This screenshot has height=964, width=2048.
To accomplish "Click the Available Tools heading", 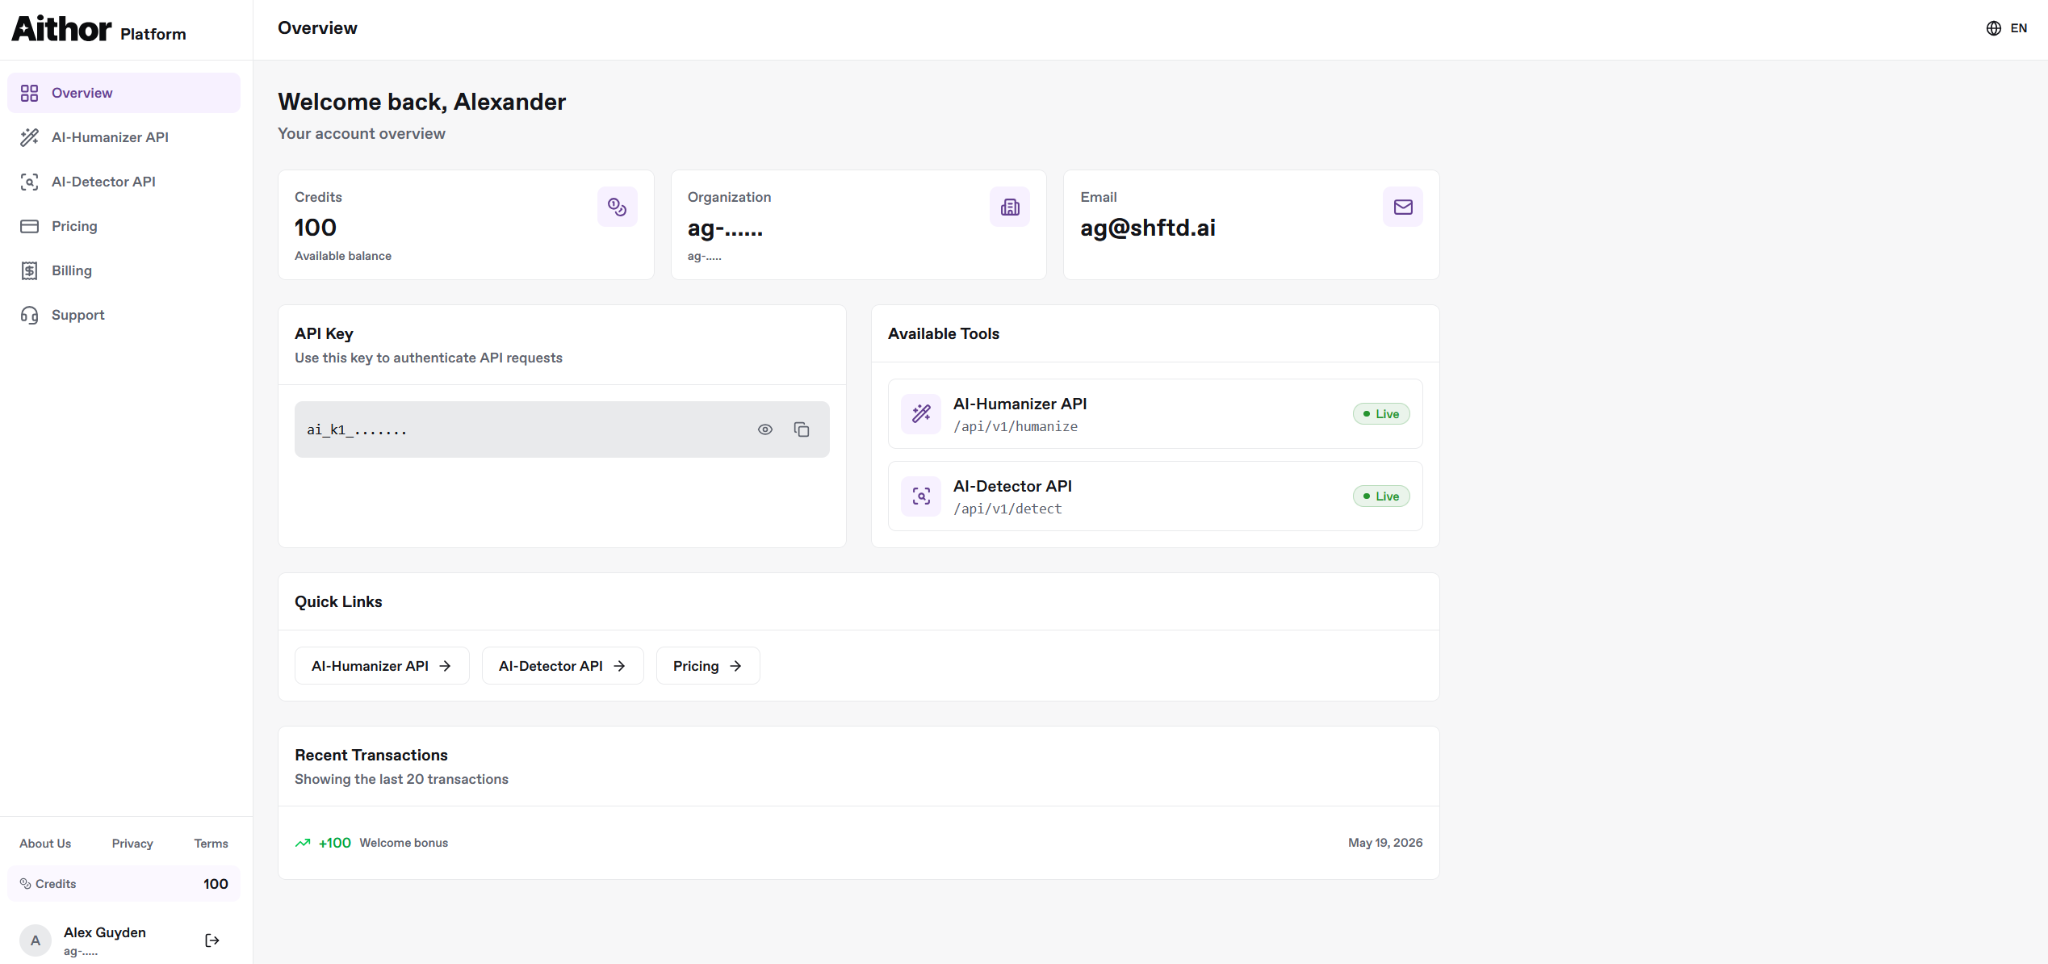I will coord(944,334).
